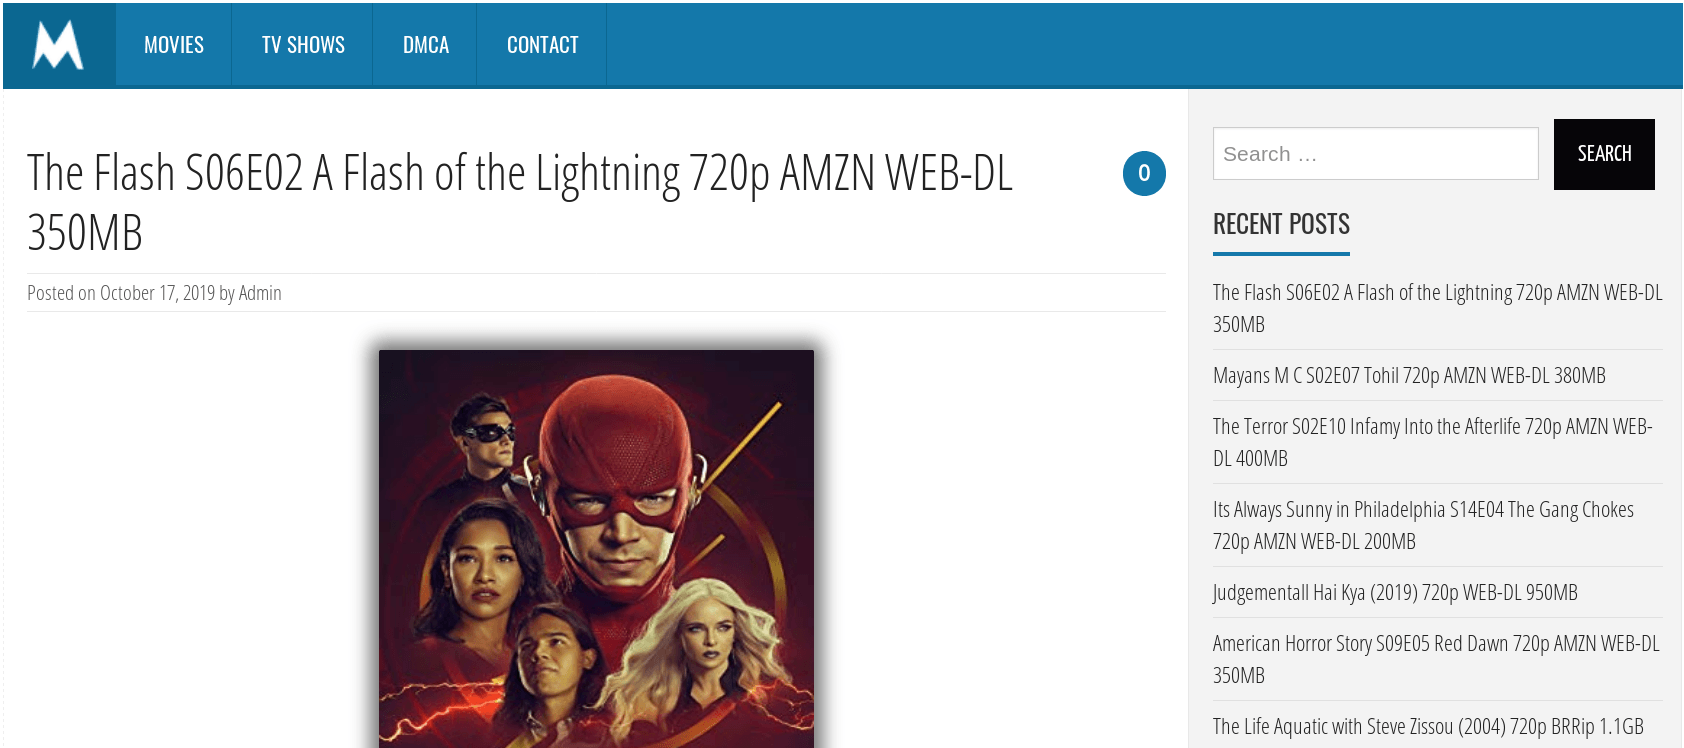Click the post title heading link

pos(520,203)
